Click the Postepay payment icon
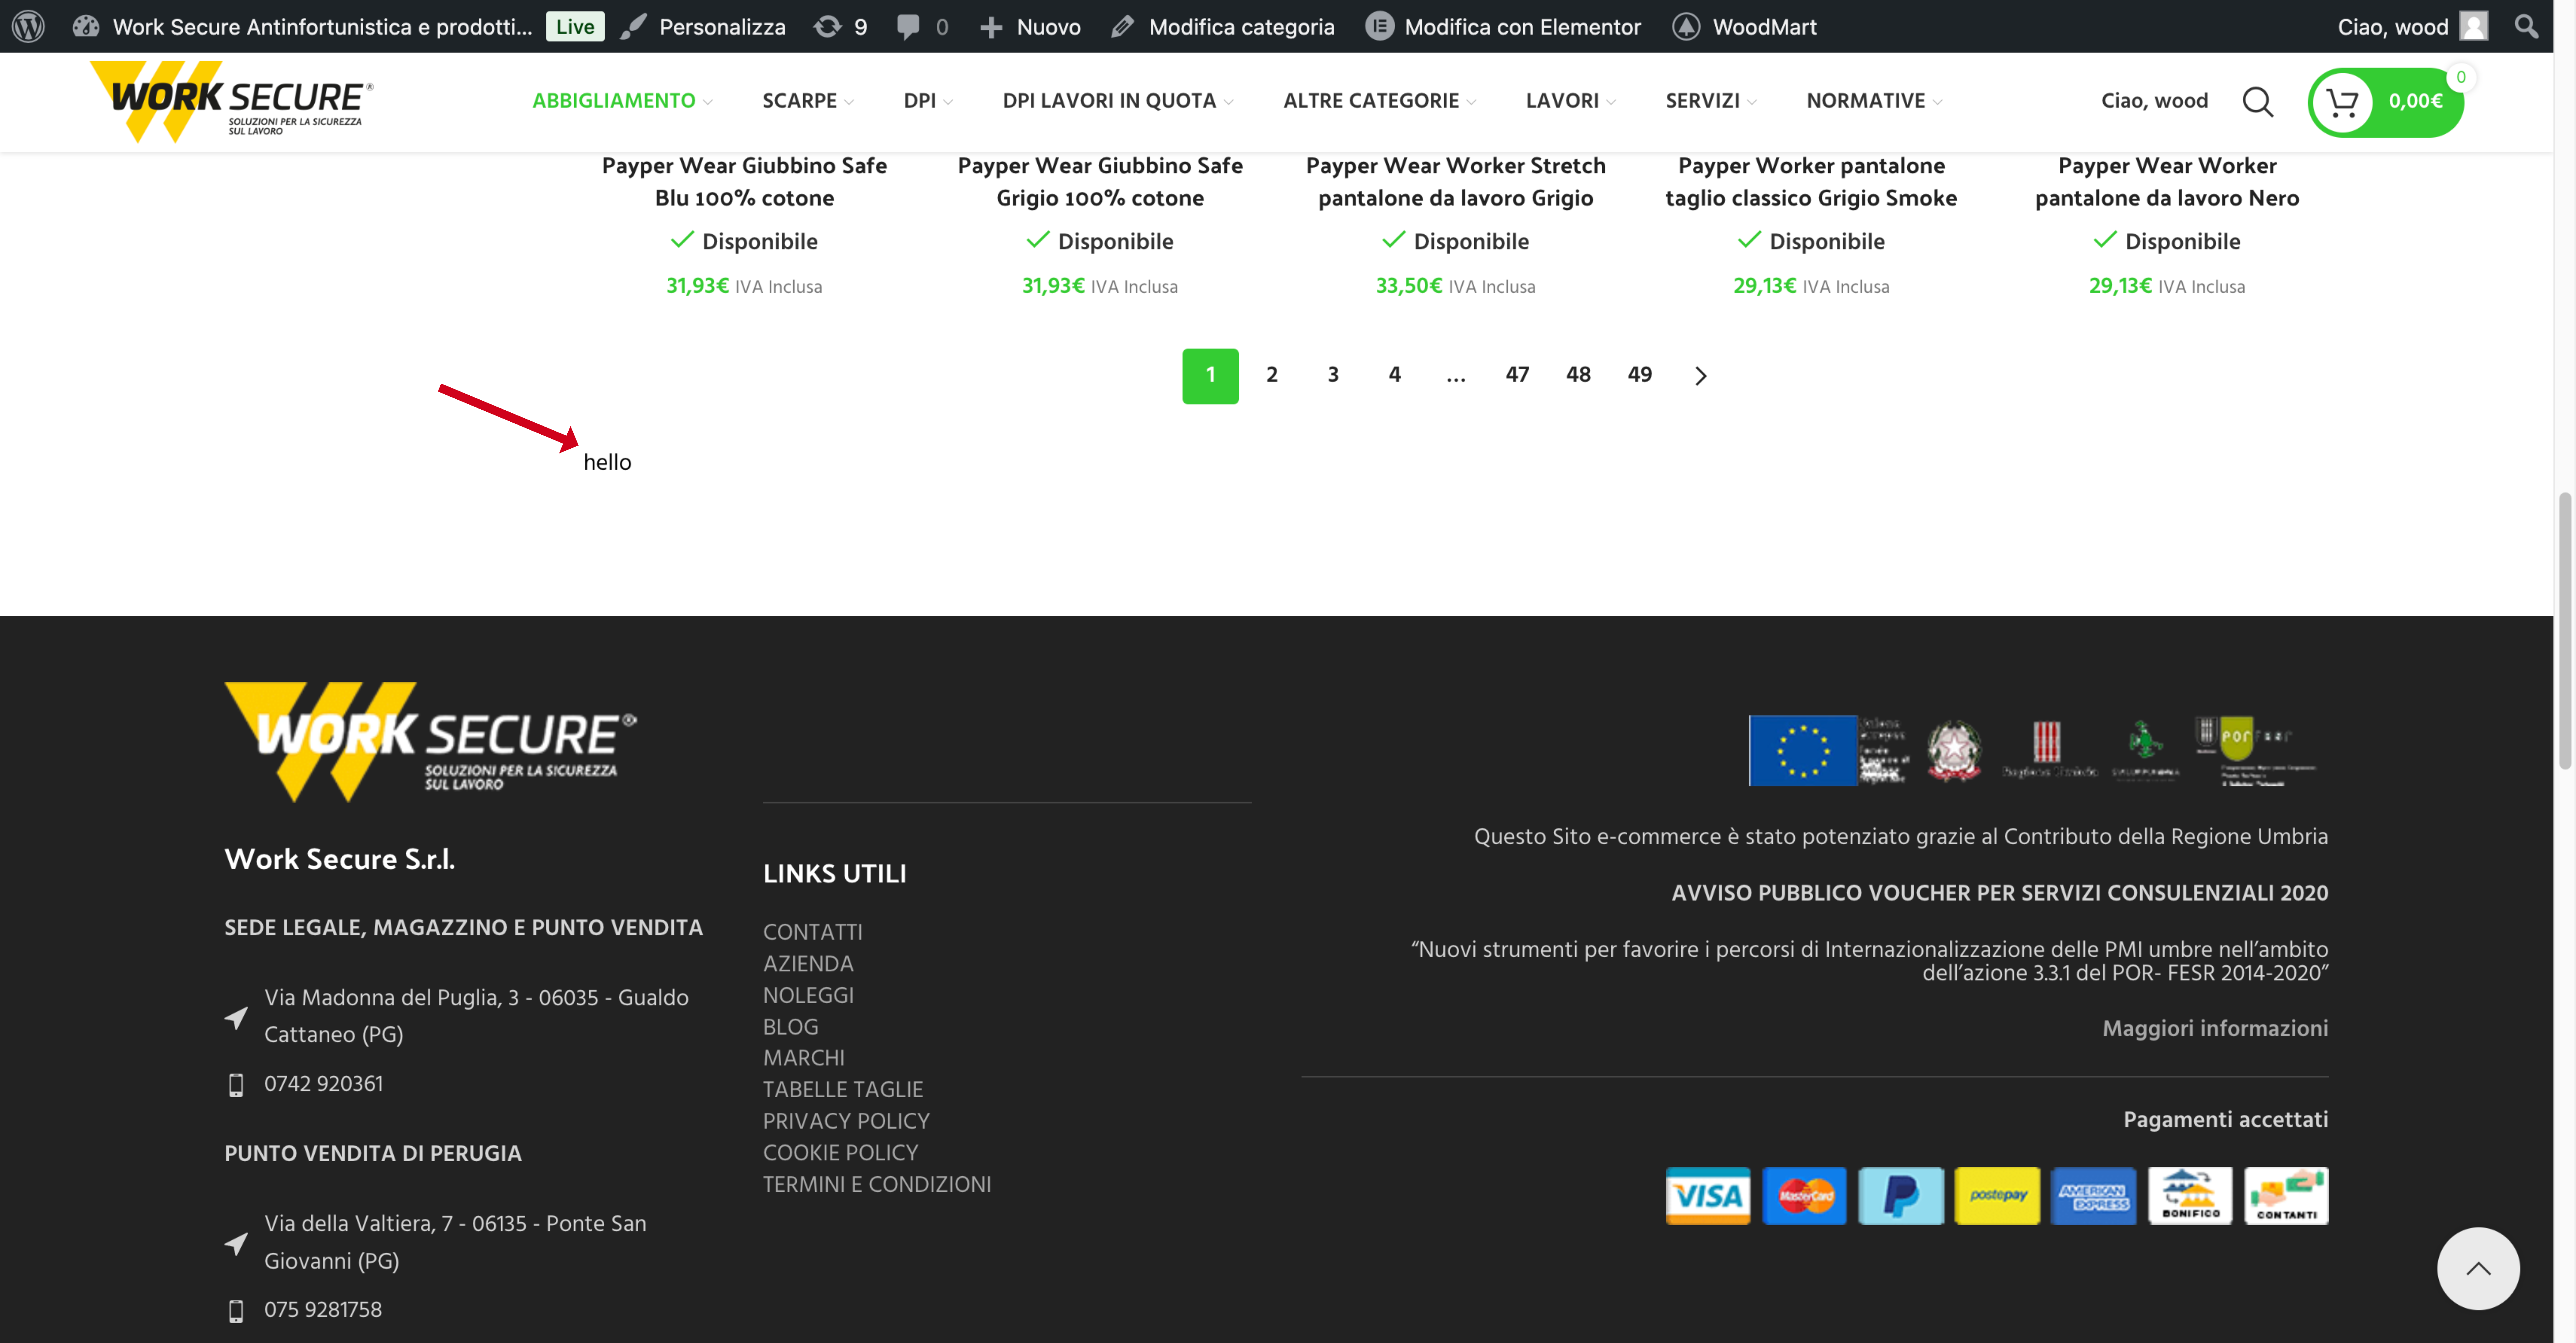The image size is (2576, 1343). [x=1997, y=1196]
